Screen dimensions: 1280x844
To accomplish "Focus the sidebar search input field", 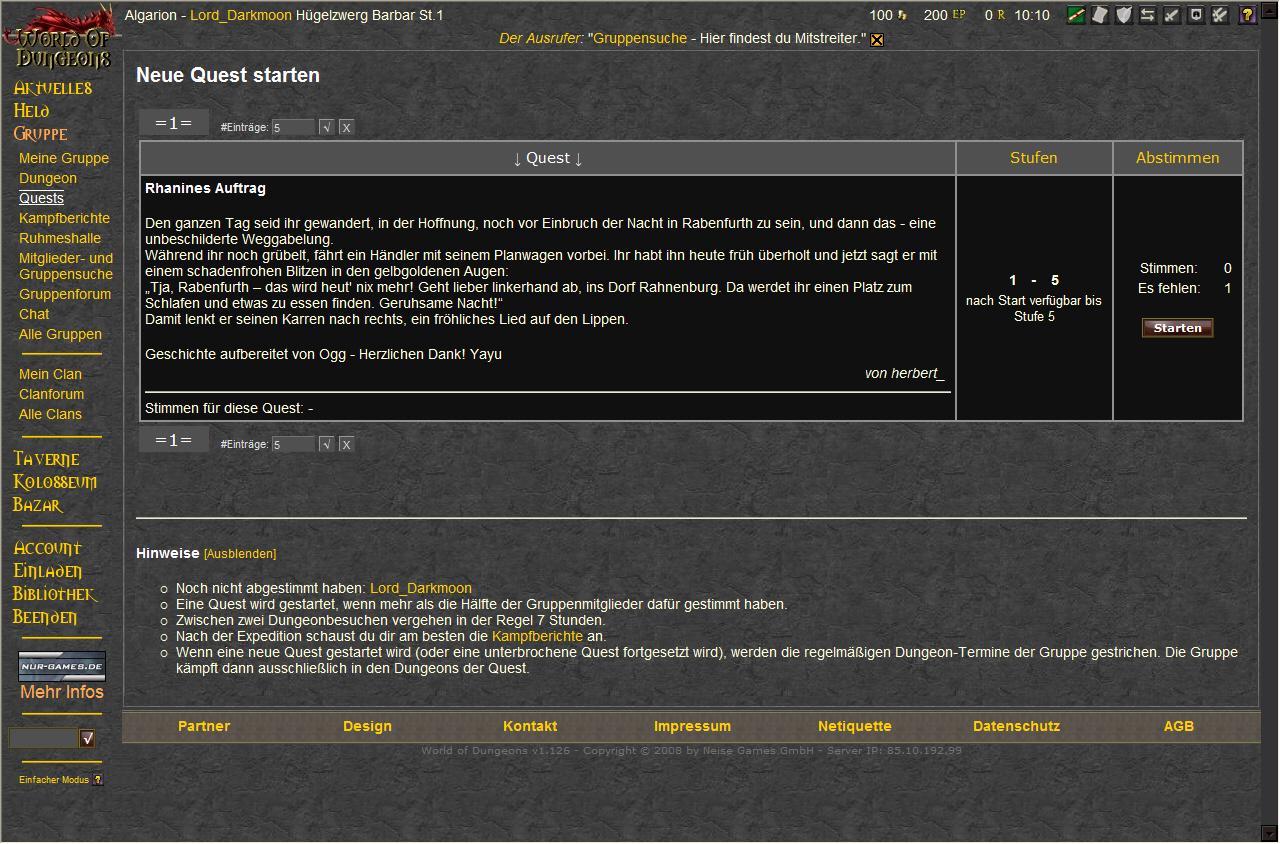I will pyautogui.click(x=43, y=739).
